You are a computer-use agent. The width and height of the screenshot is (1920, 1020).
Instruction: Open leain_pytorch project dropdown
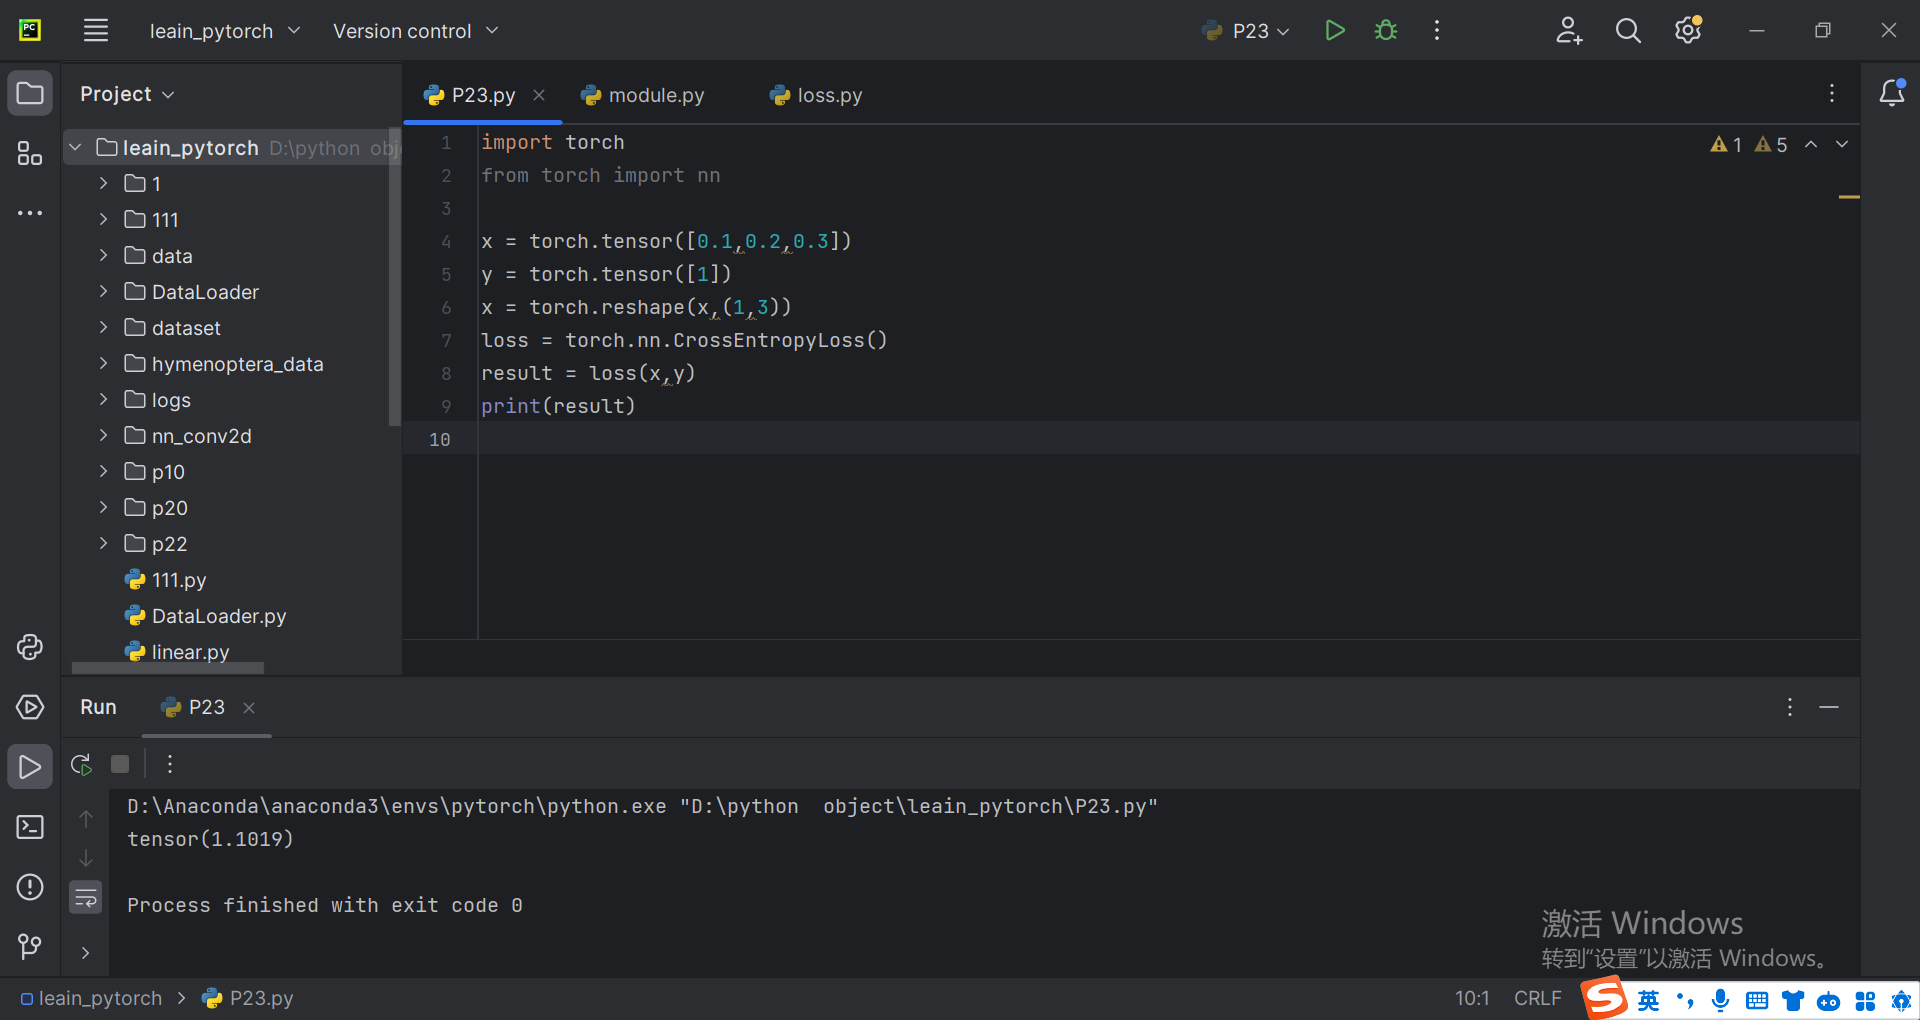pos(225,31)
